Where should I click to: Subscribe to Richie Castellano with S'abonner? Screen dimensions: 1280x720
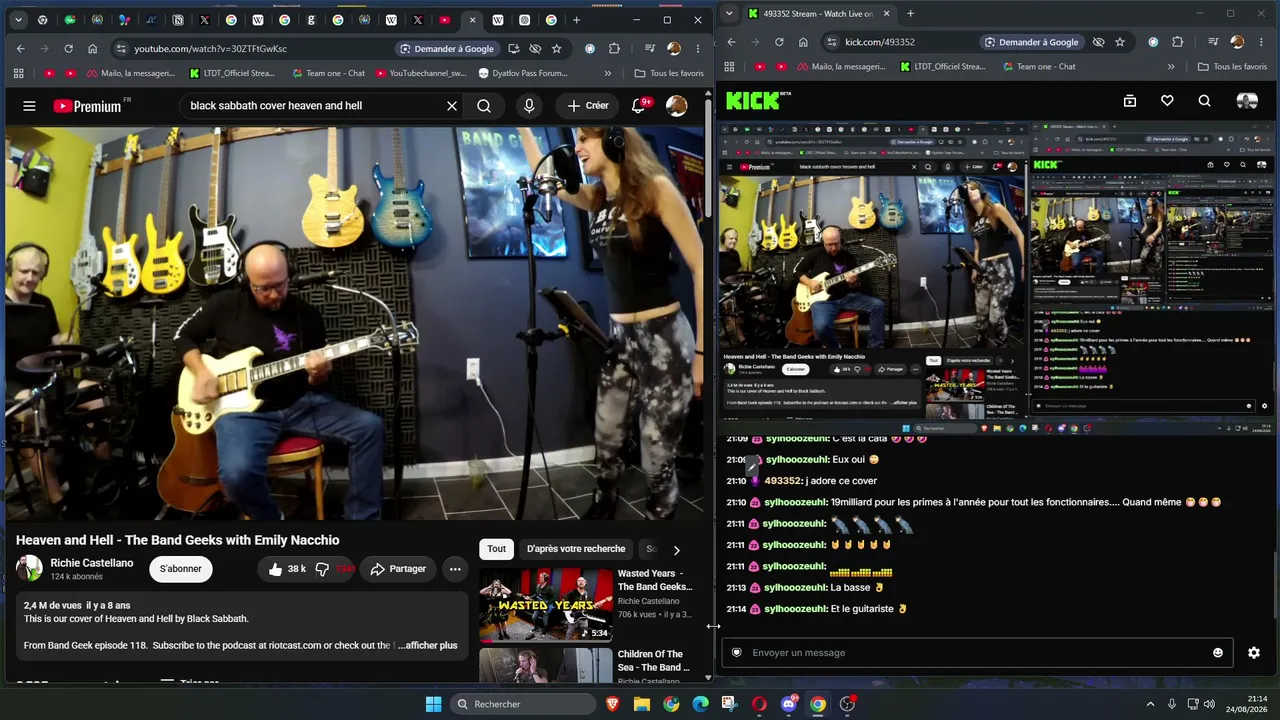click(181, 569)
